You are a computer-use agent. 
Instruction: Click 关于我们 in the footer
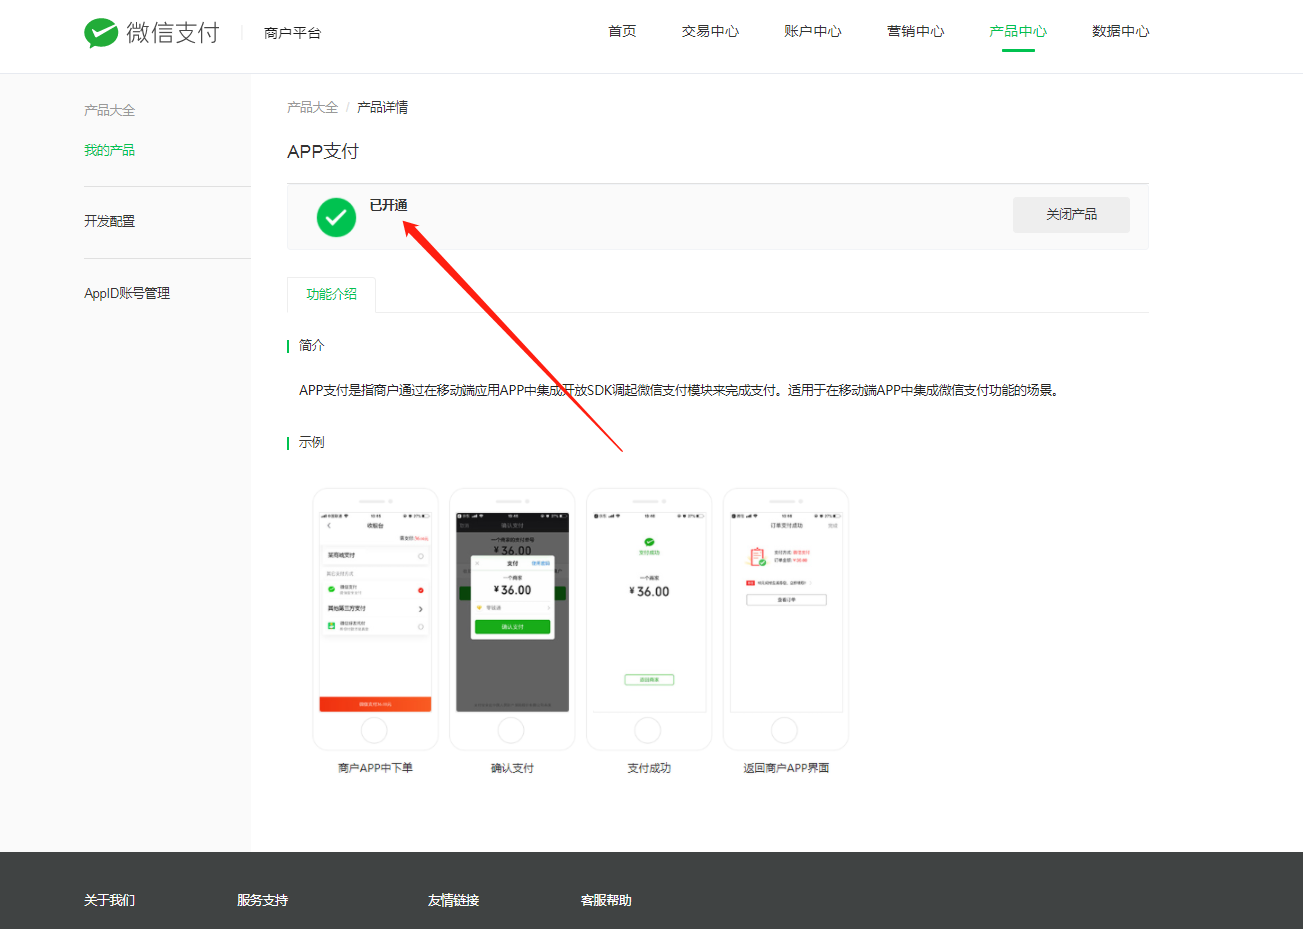coord(109,900)
